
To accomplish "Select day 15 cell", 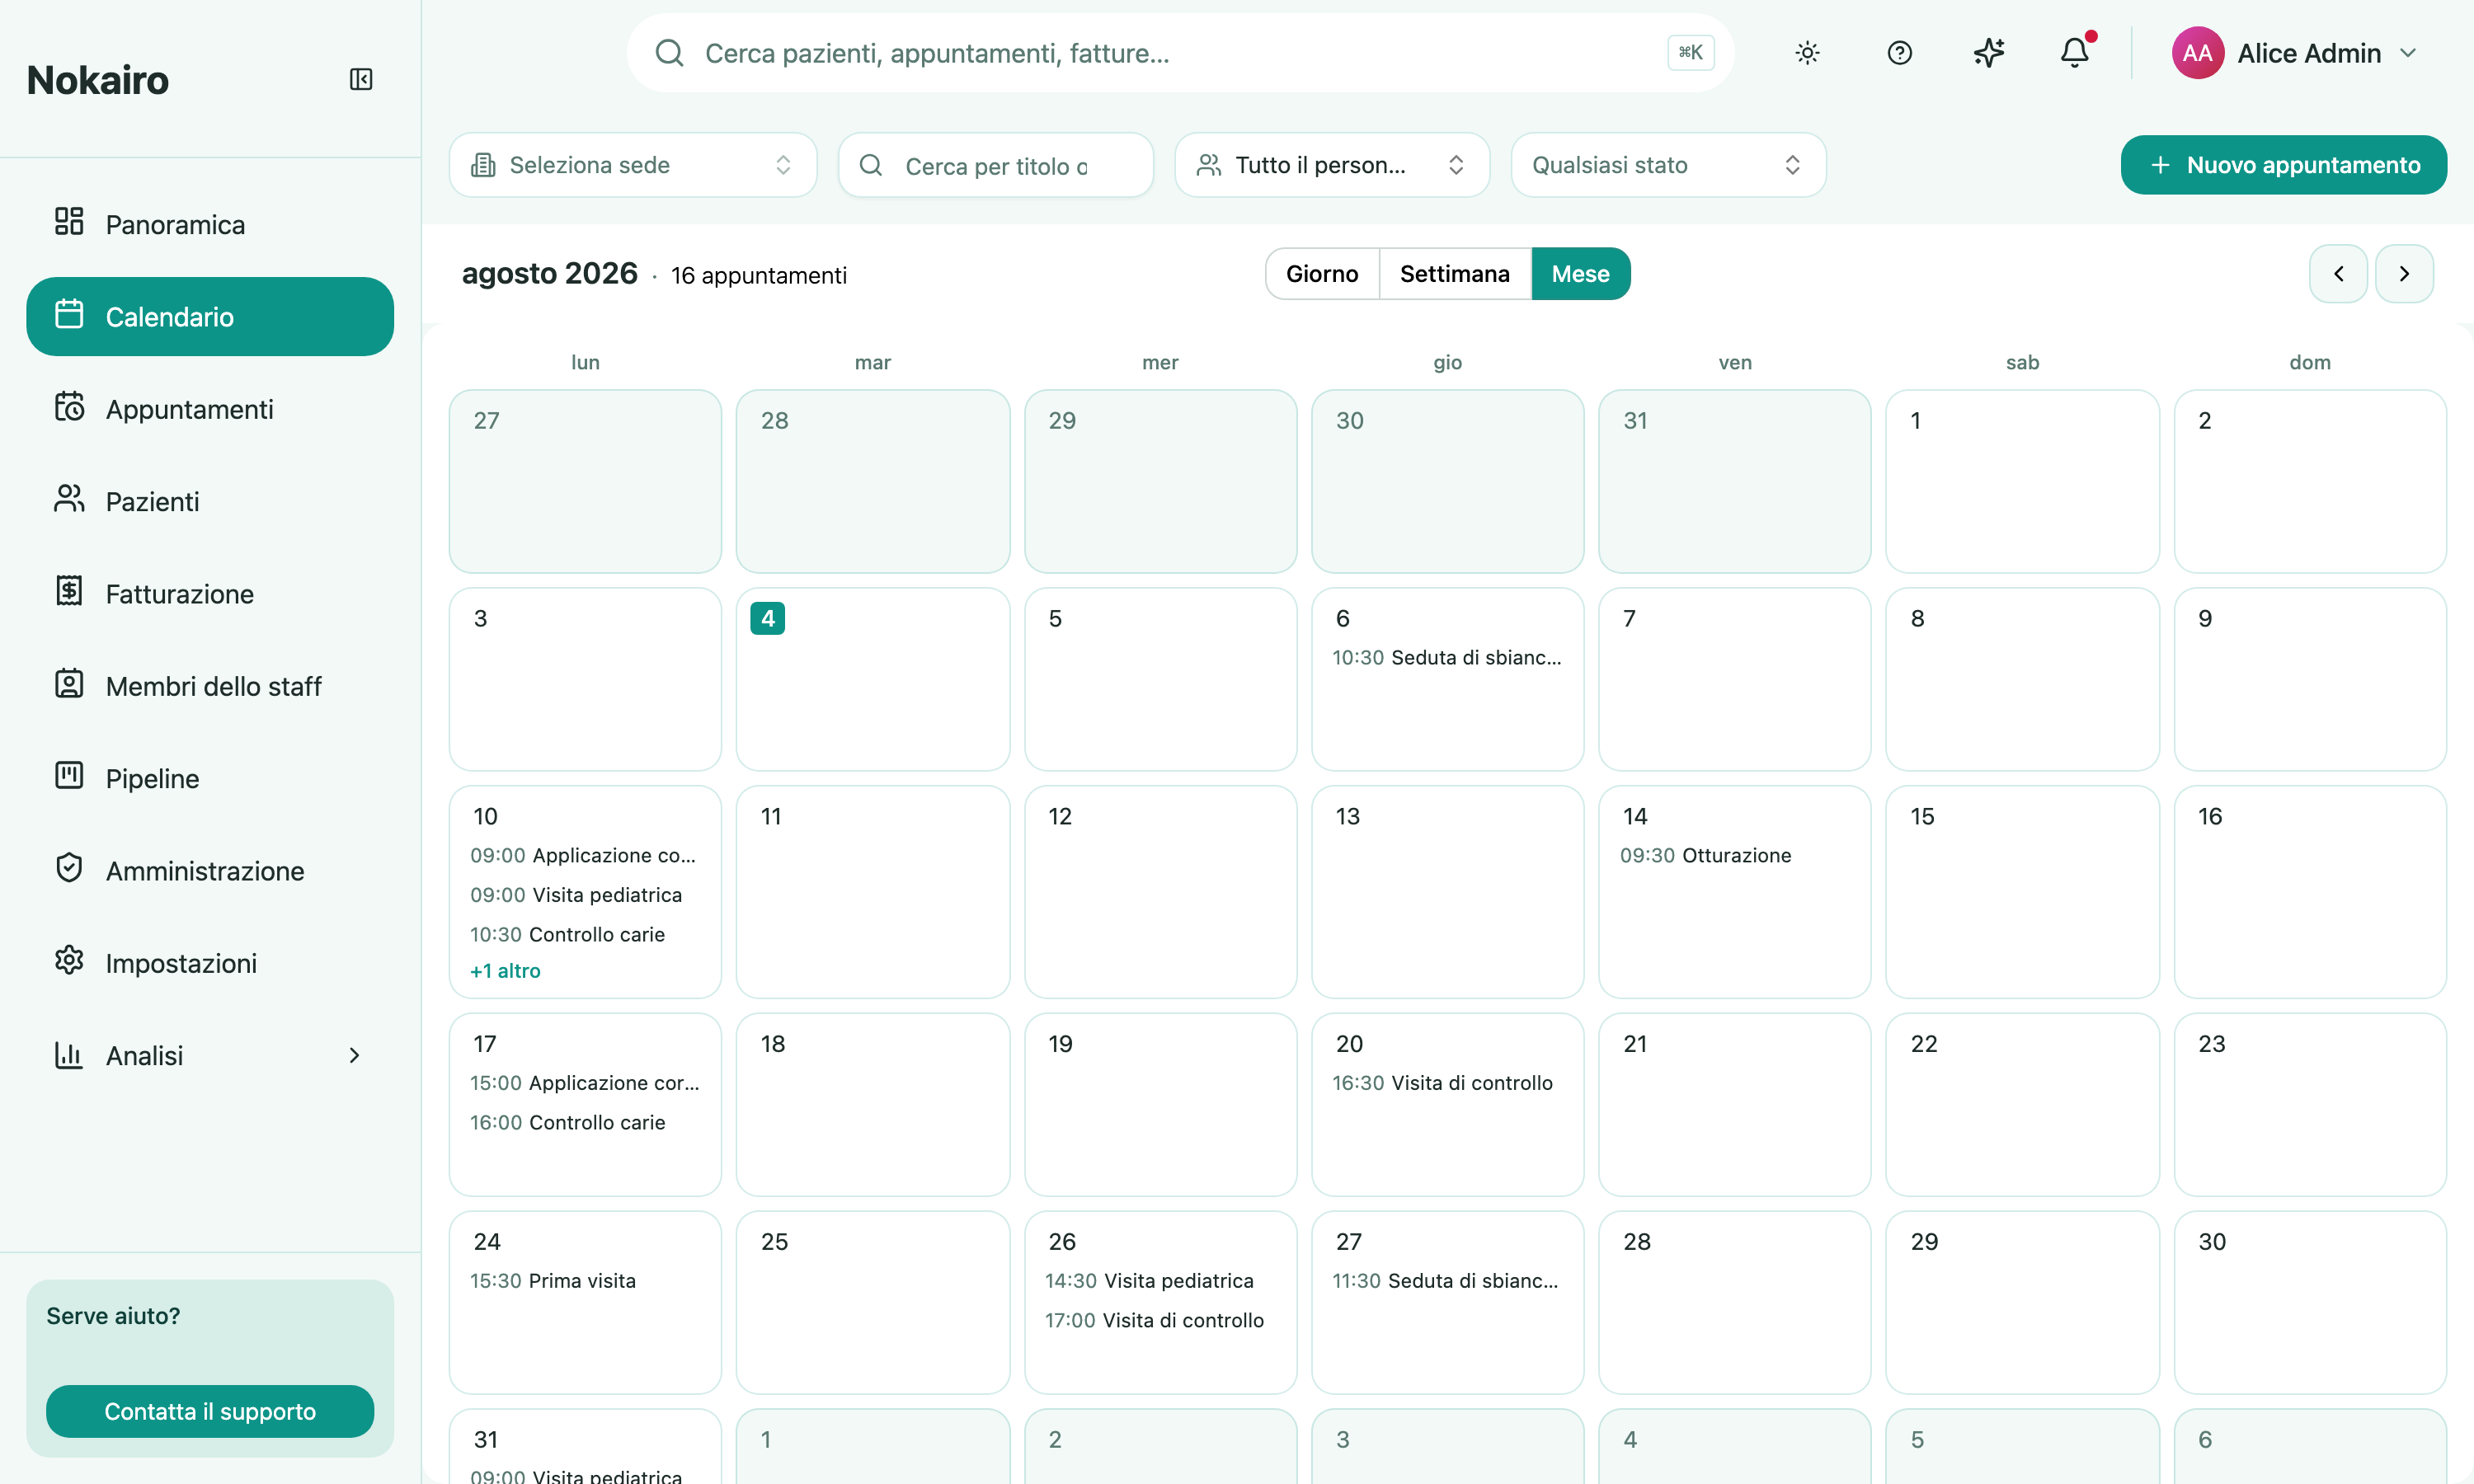I will click(2022, 891).
